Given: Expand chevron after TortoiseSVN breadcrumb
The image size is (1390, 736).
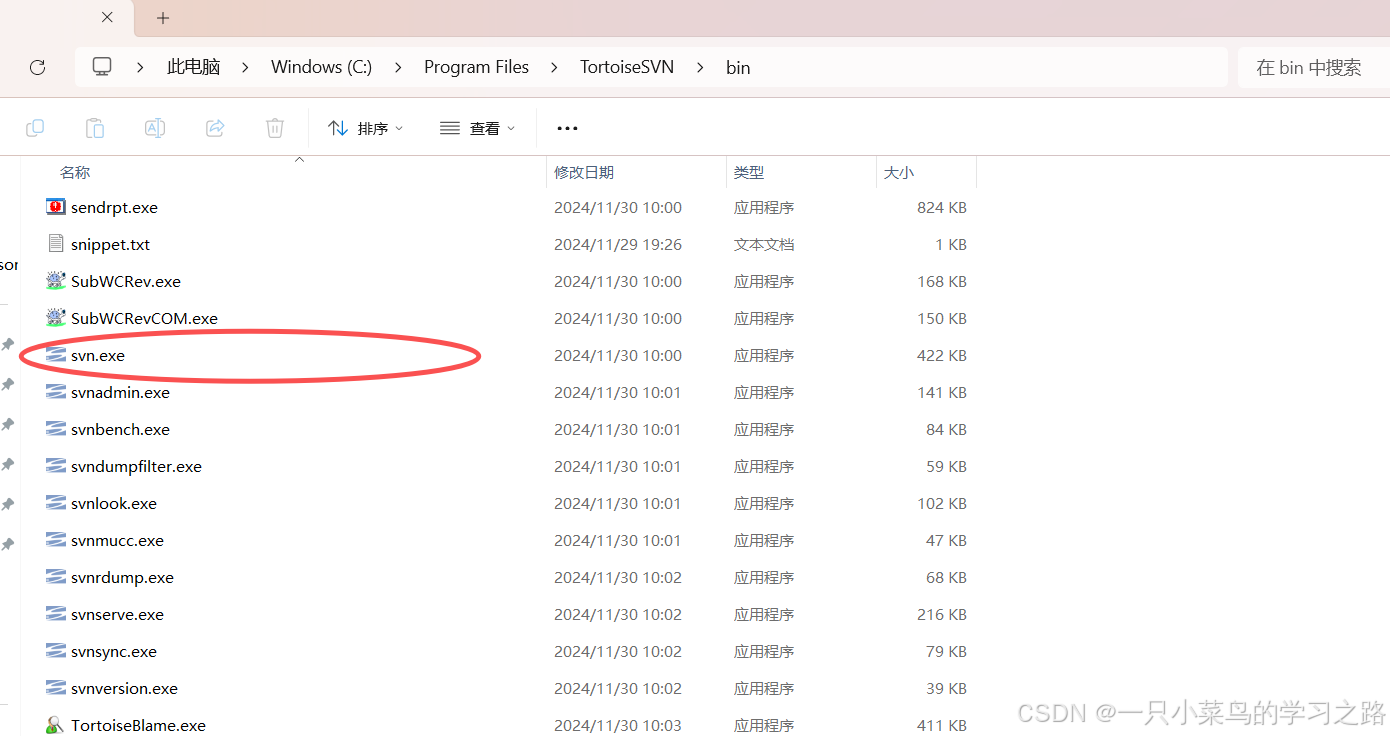Looking at the screenshot, I should pyautogui.click(x=700, y=67).
